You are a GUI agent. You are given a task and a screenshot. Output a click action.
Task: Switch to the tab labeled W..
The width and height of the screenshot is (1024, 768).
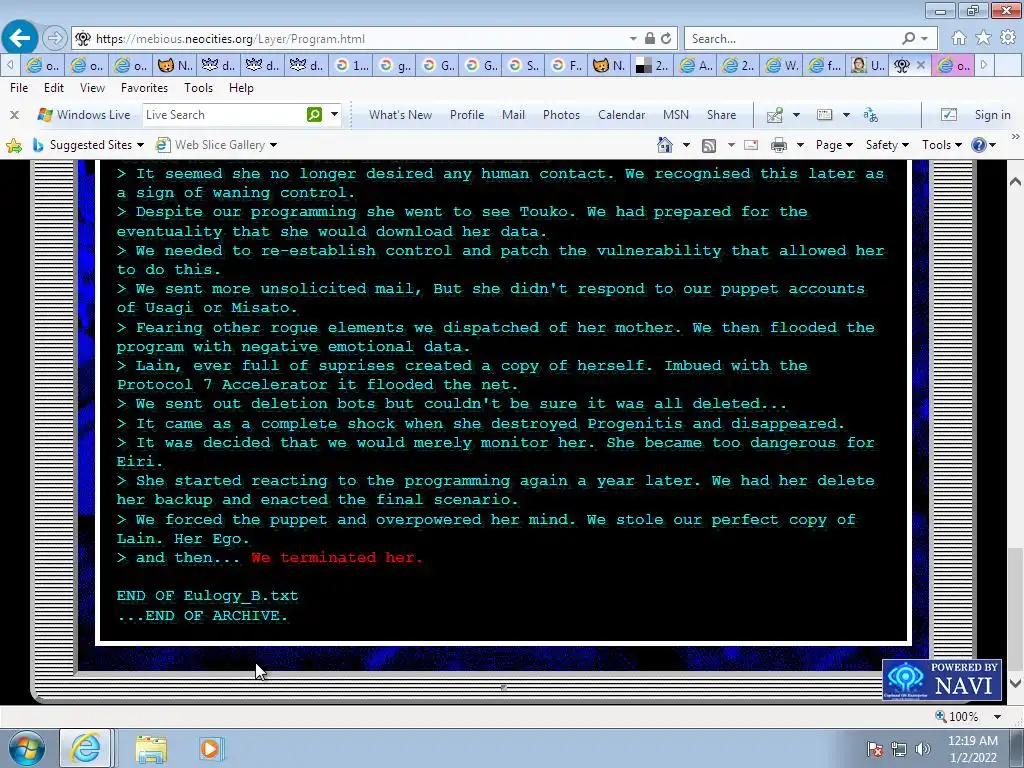(x=782, y=65)
